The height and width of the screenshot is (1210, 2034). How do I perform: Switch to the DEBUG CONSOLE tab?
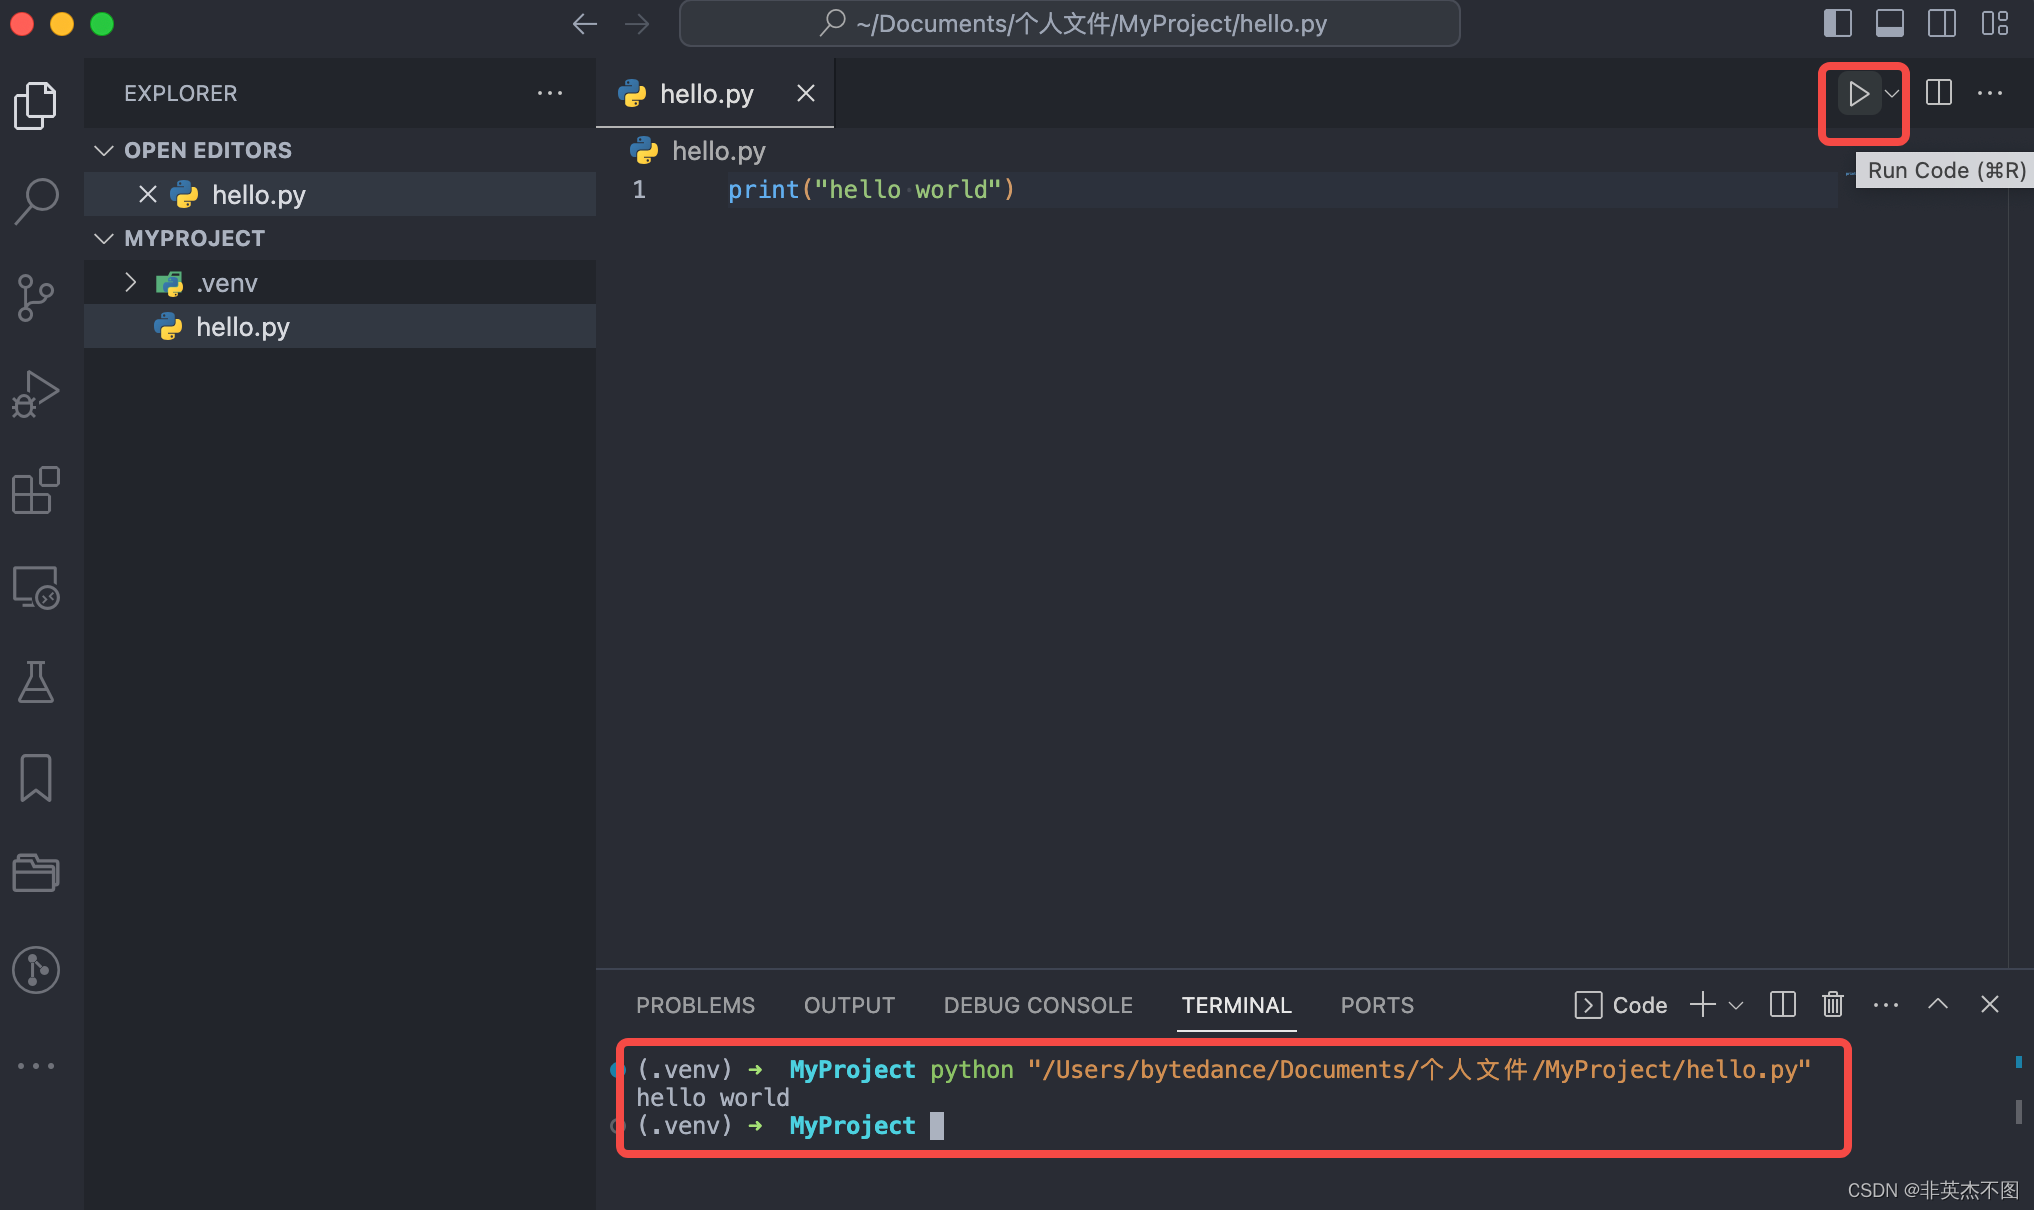pos(1038,1005)
